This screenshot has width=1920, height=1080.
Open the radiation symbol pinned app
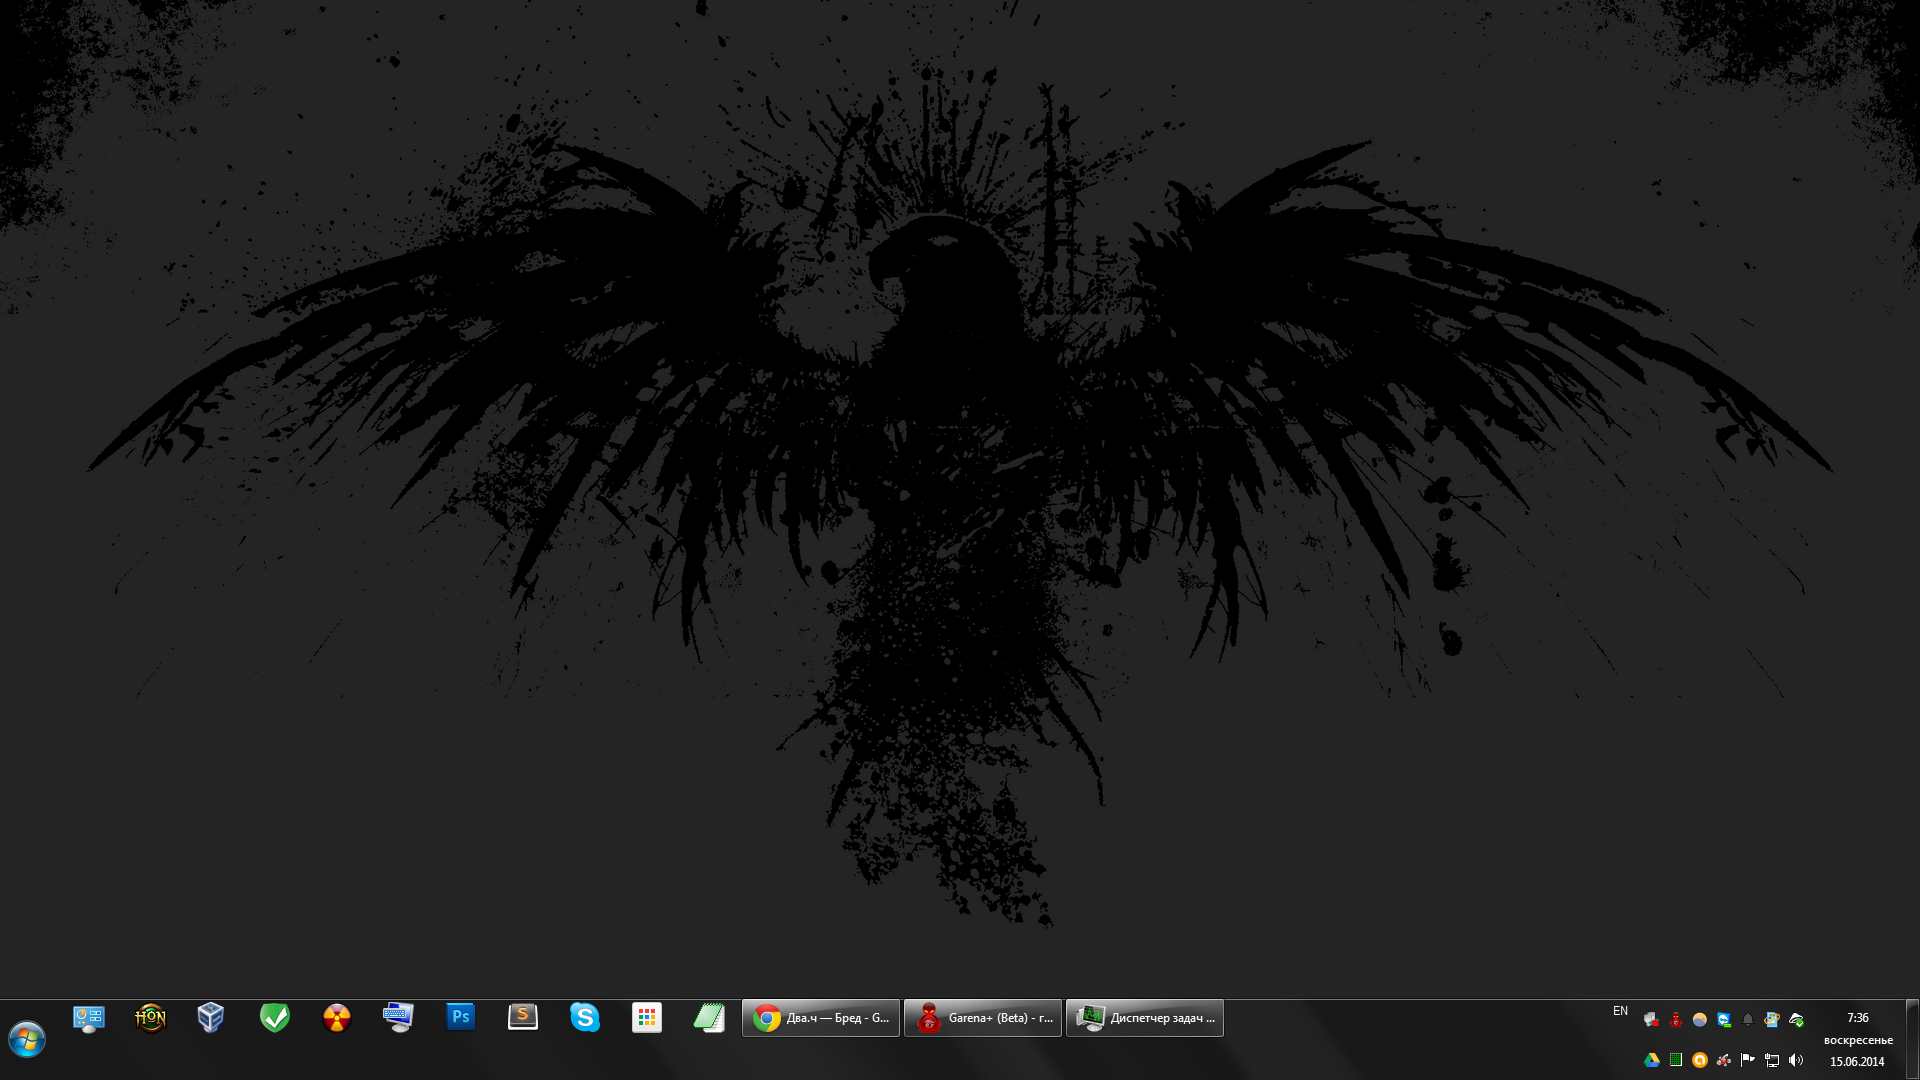tap(337, 1018)
